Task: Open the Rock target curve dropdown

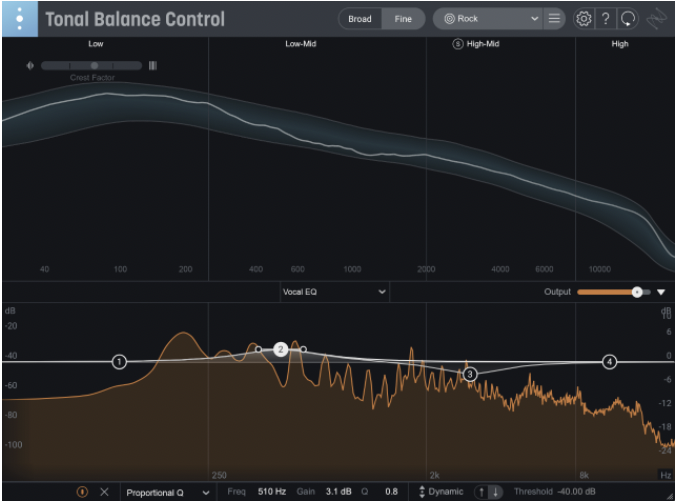Action: coord(488,19)
